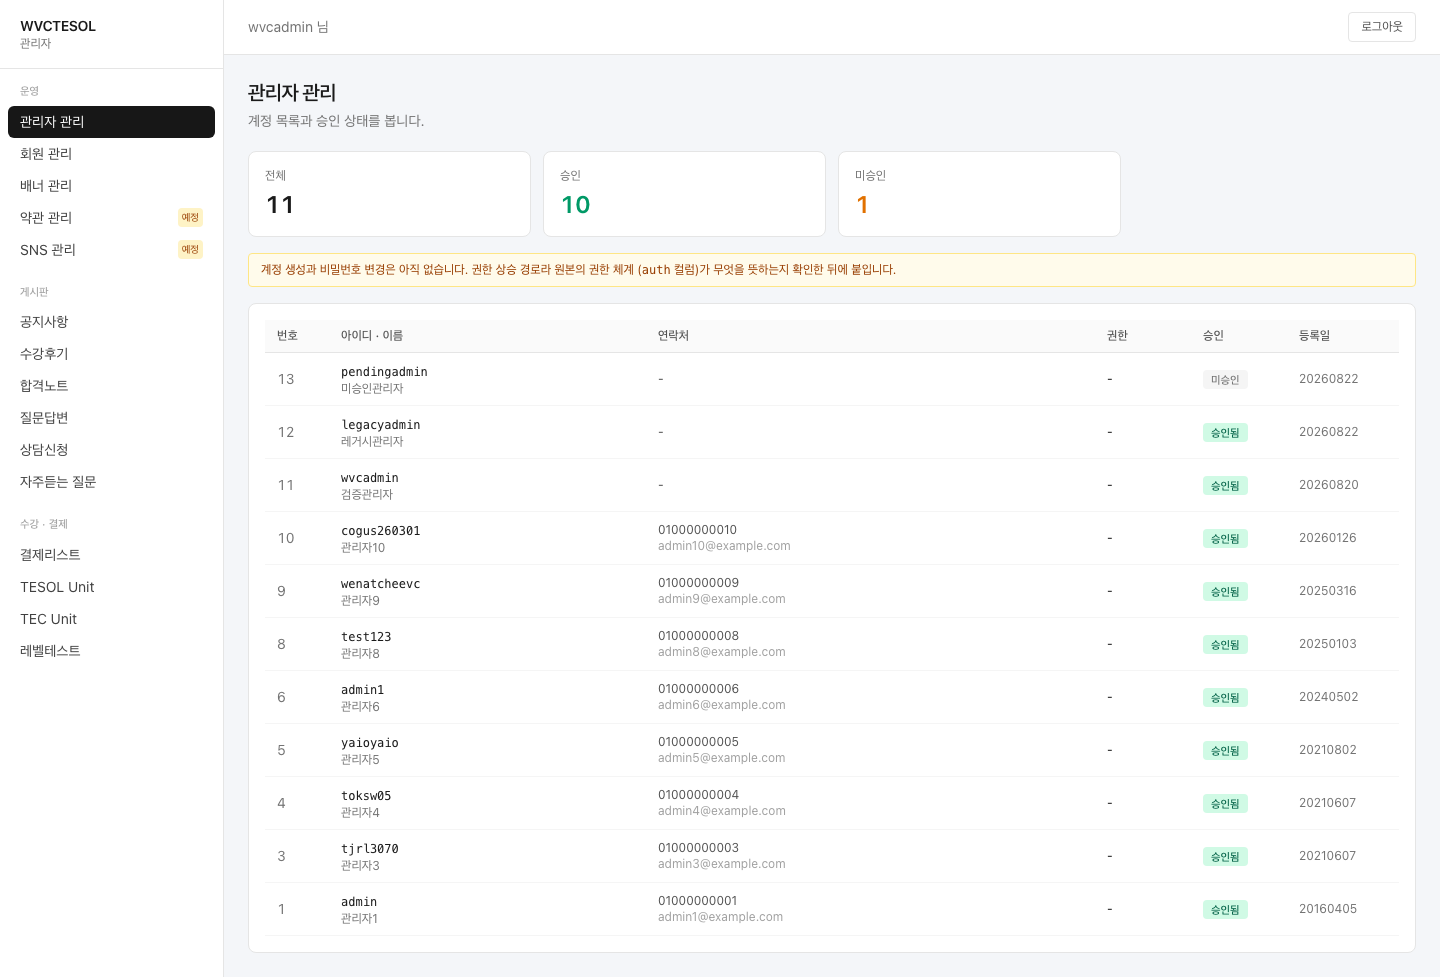Viewport: 1440px width, 977px height.
Task: Click the 승인됨 badge for tjrl3070
Action: click(1225, 857)
